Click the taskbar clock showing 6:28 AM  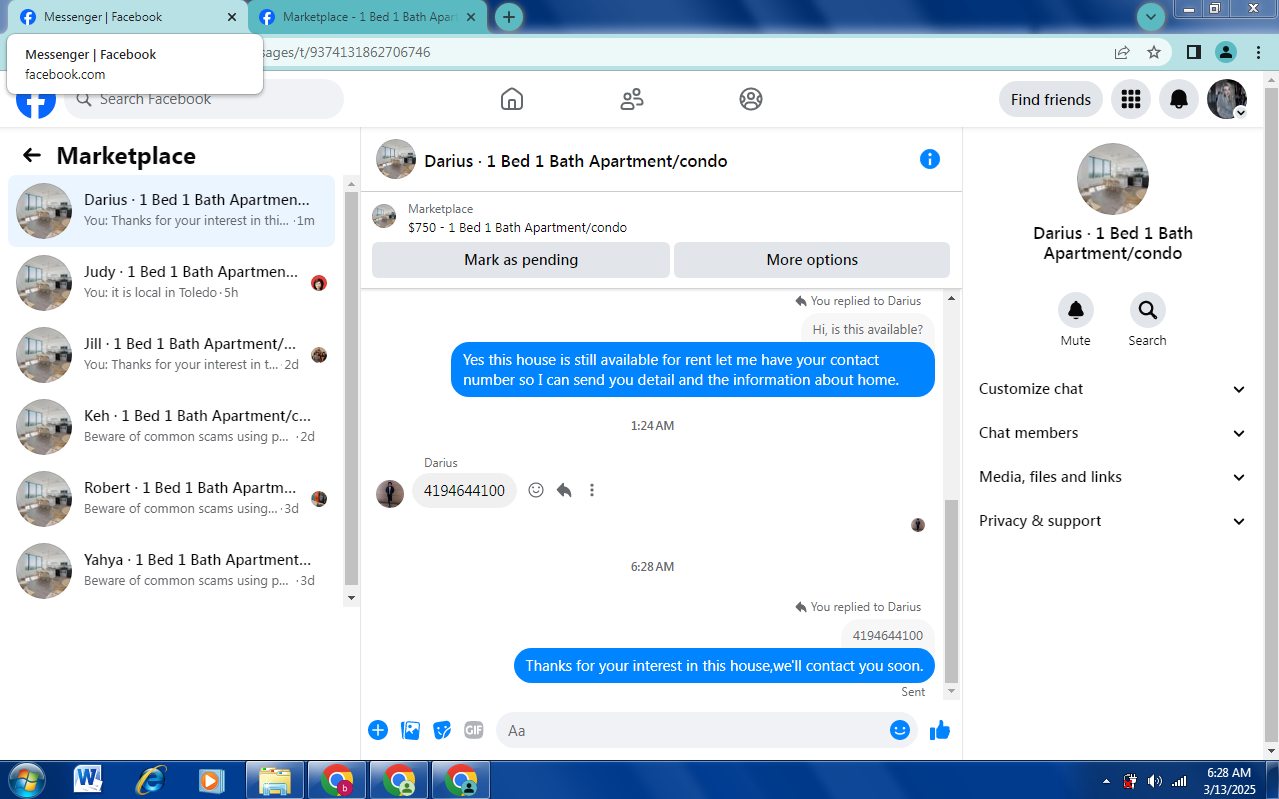(x=1229, y=780)
